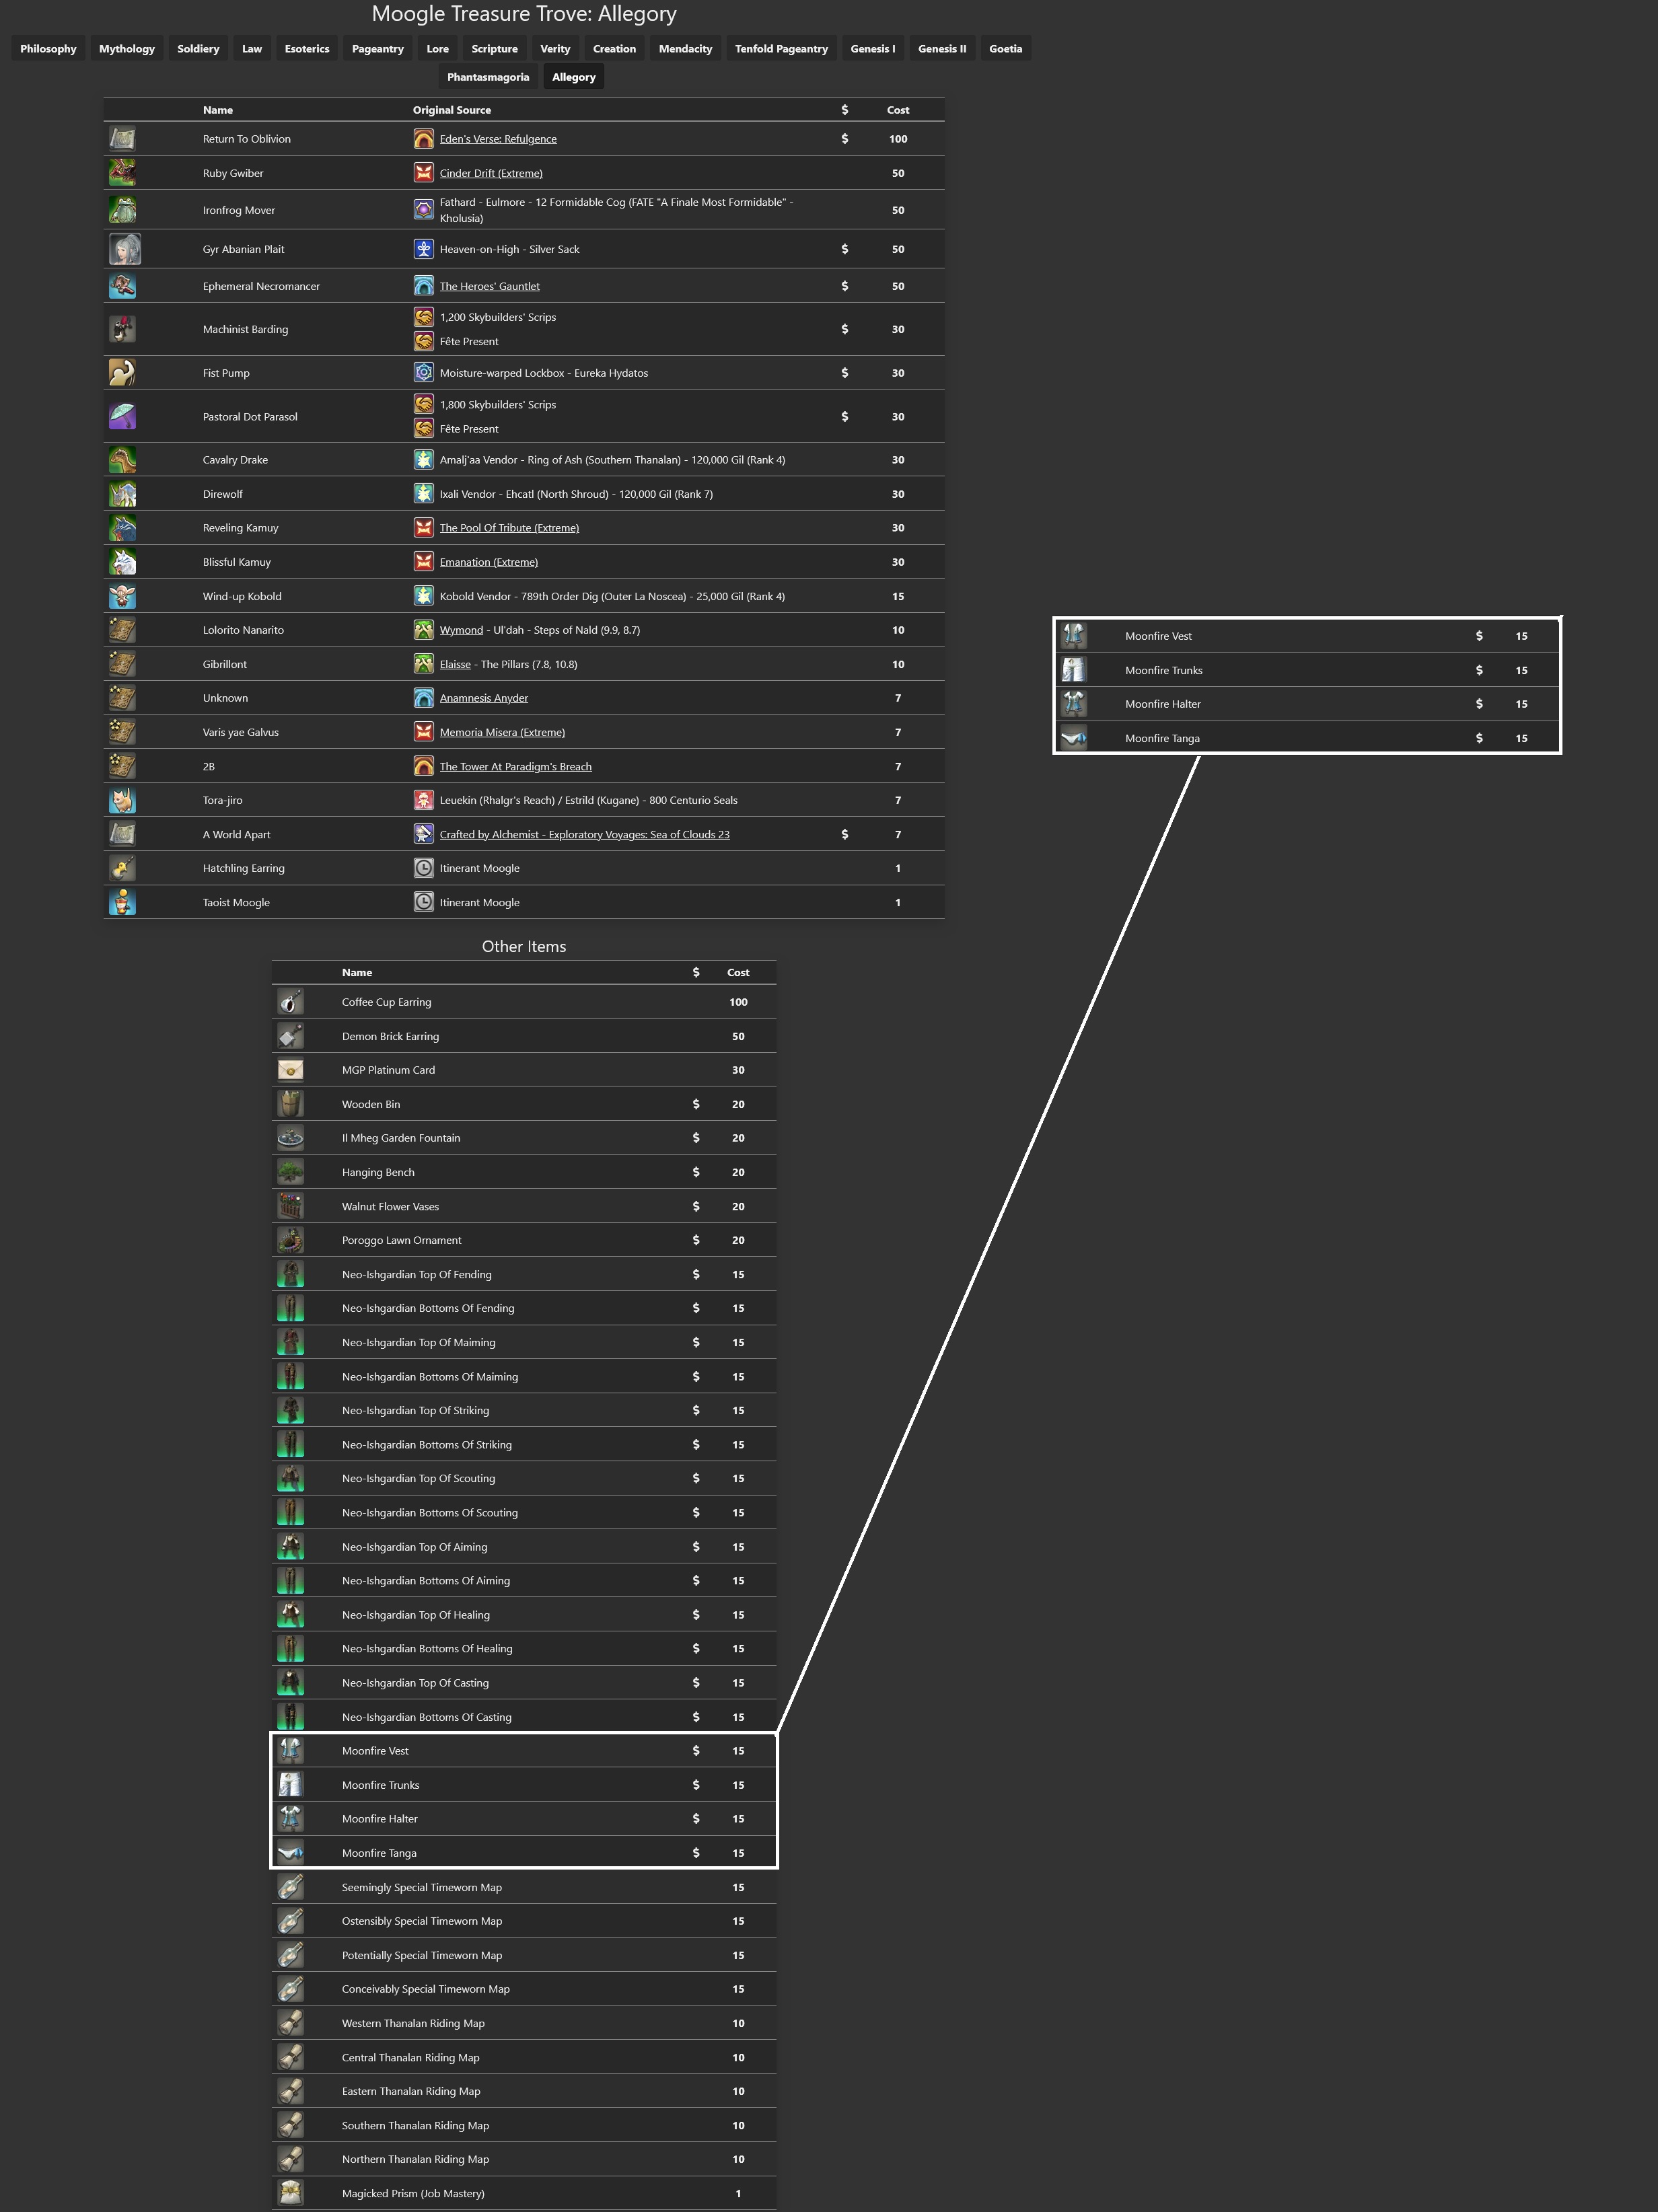This screenshot has width=1658, height=2212.
Task: Click the Western Thanalan Riding Map icon
Action: click(x=290, y=2023)
